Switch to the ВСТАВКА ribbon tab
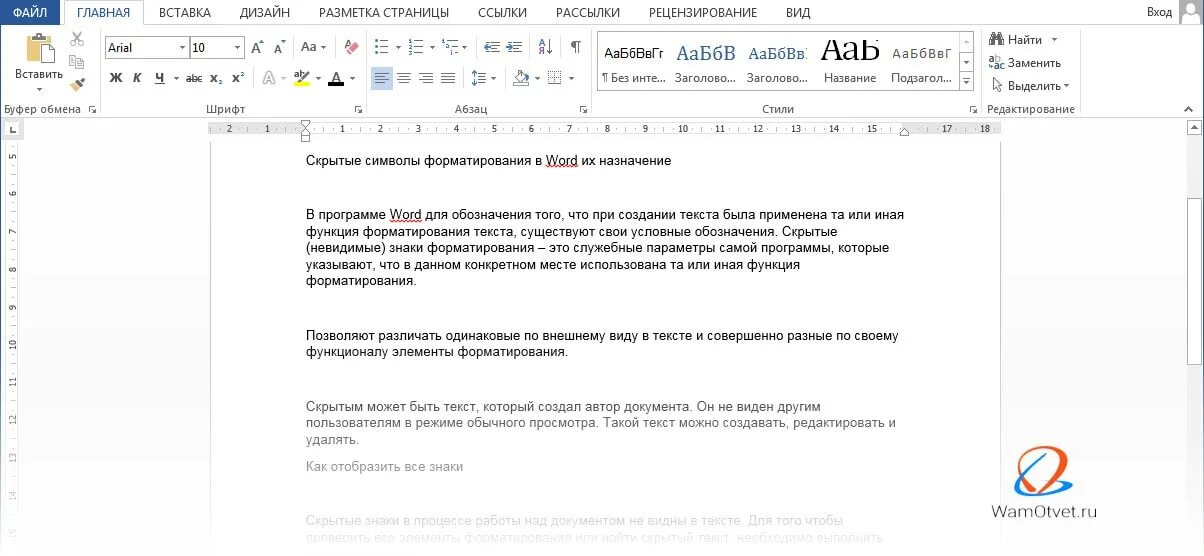1204x556 pixels. pos(184,12)
